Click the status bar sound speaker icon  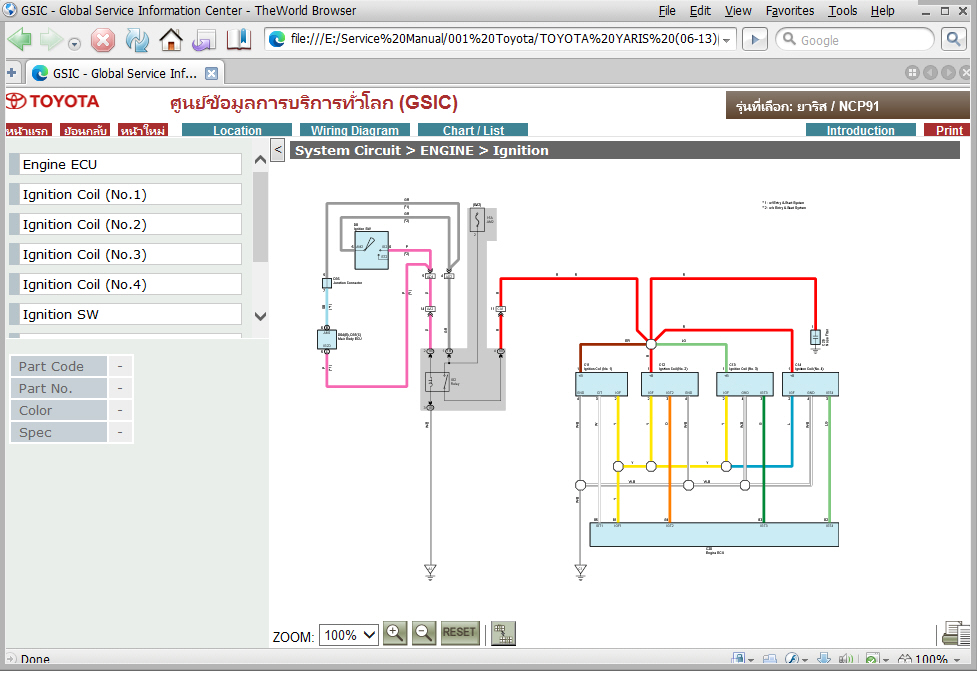[x=846, y=659]
